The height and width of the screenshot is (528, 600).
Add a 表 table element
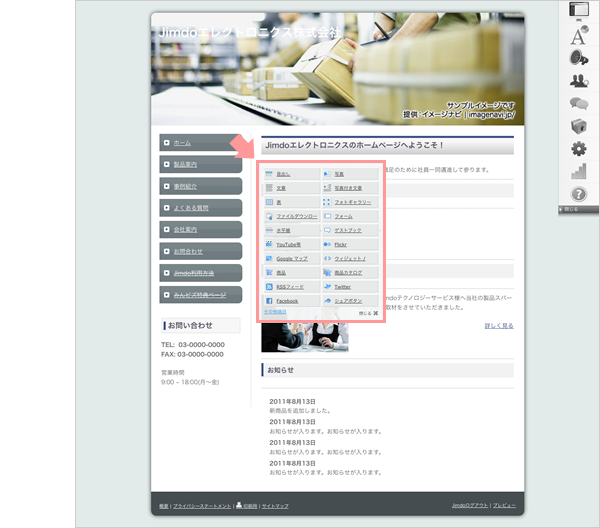pos(292,202)
